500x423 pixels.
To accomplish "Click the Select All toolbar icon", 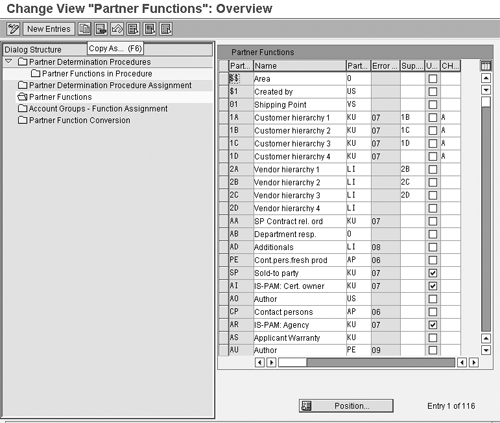I will [x=133, y=29].
